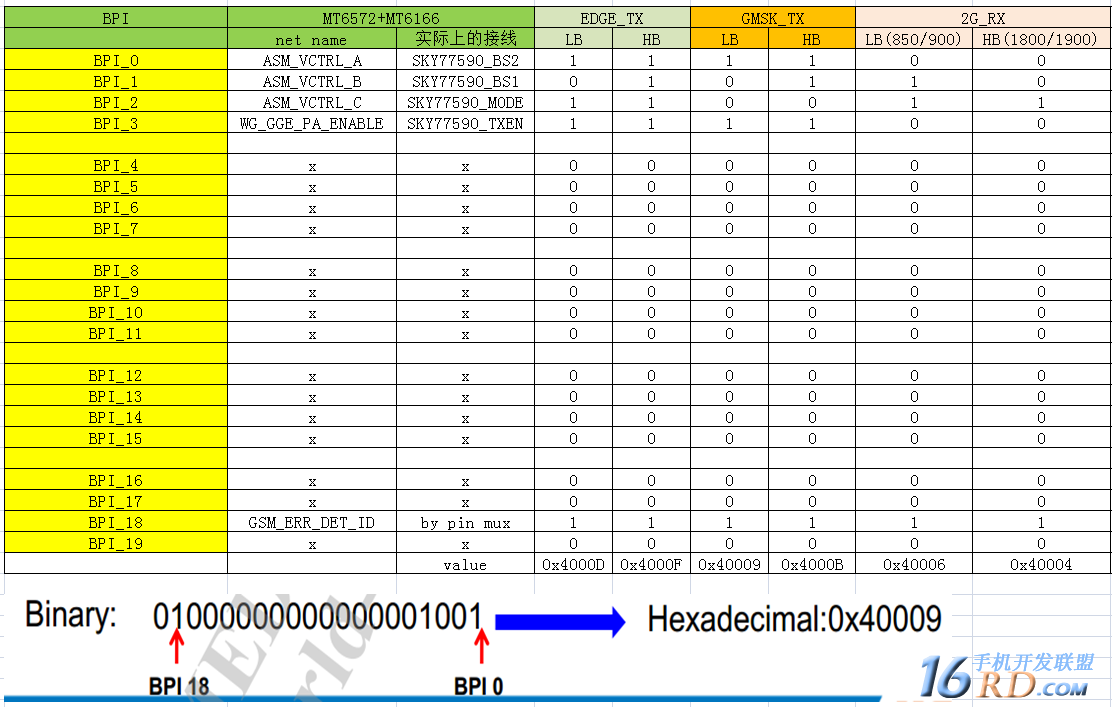Click the 0x4000D value cell
The height and width of the screenshot is (707, 1112).
tap(573, 564)
